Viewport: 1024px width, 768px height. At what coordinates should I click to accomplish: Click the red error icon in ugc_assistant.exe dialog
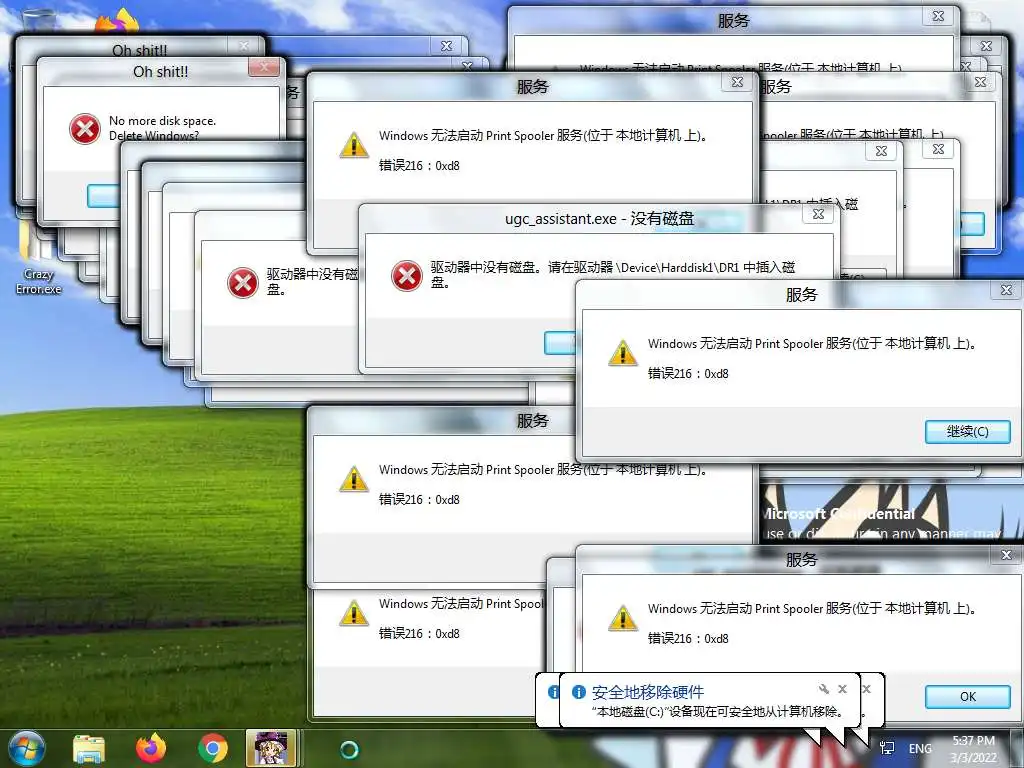[407, 275]
